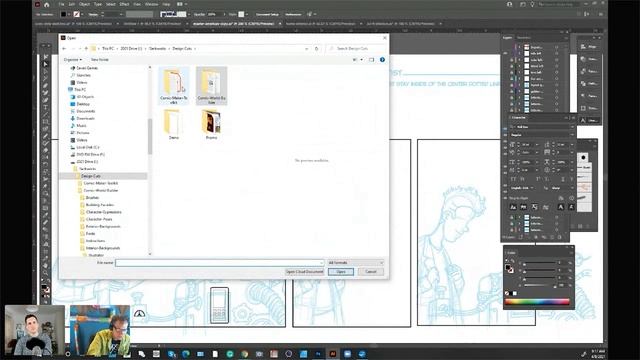Click the color spectrum bar in the Color panel
The height and width of the screenshot is (360, 640).
point(537,302)
